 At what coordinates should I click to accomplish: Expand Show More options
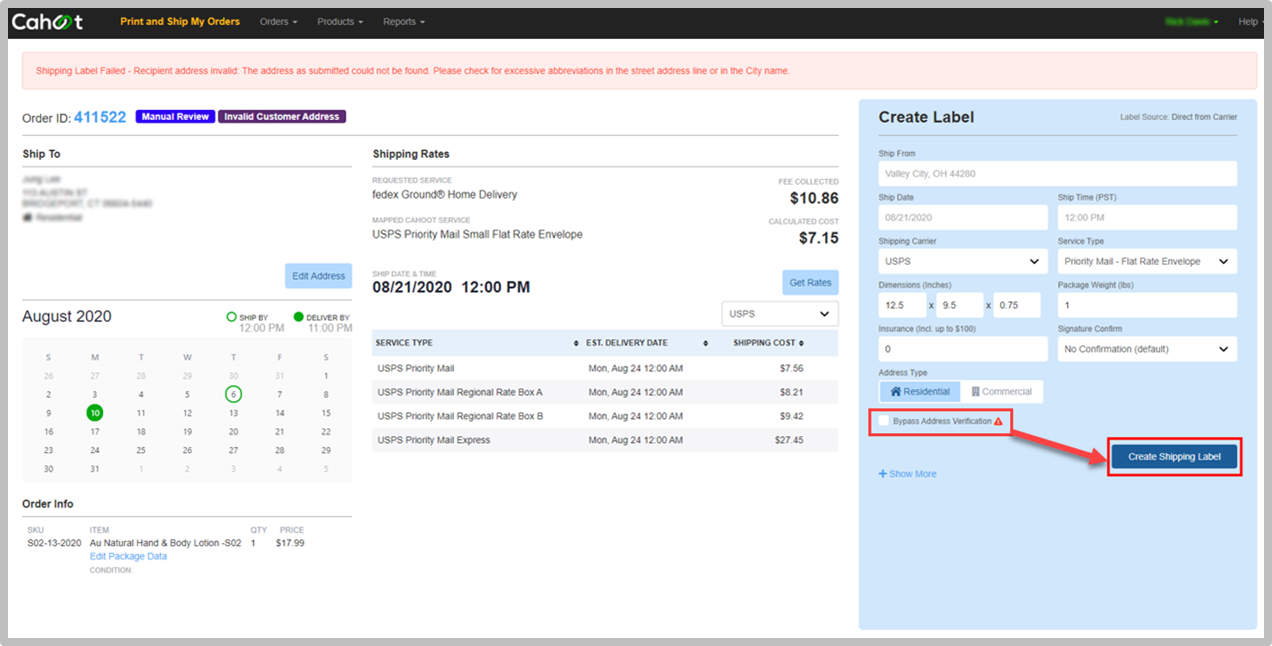(908, 474)
